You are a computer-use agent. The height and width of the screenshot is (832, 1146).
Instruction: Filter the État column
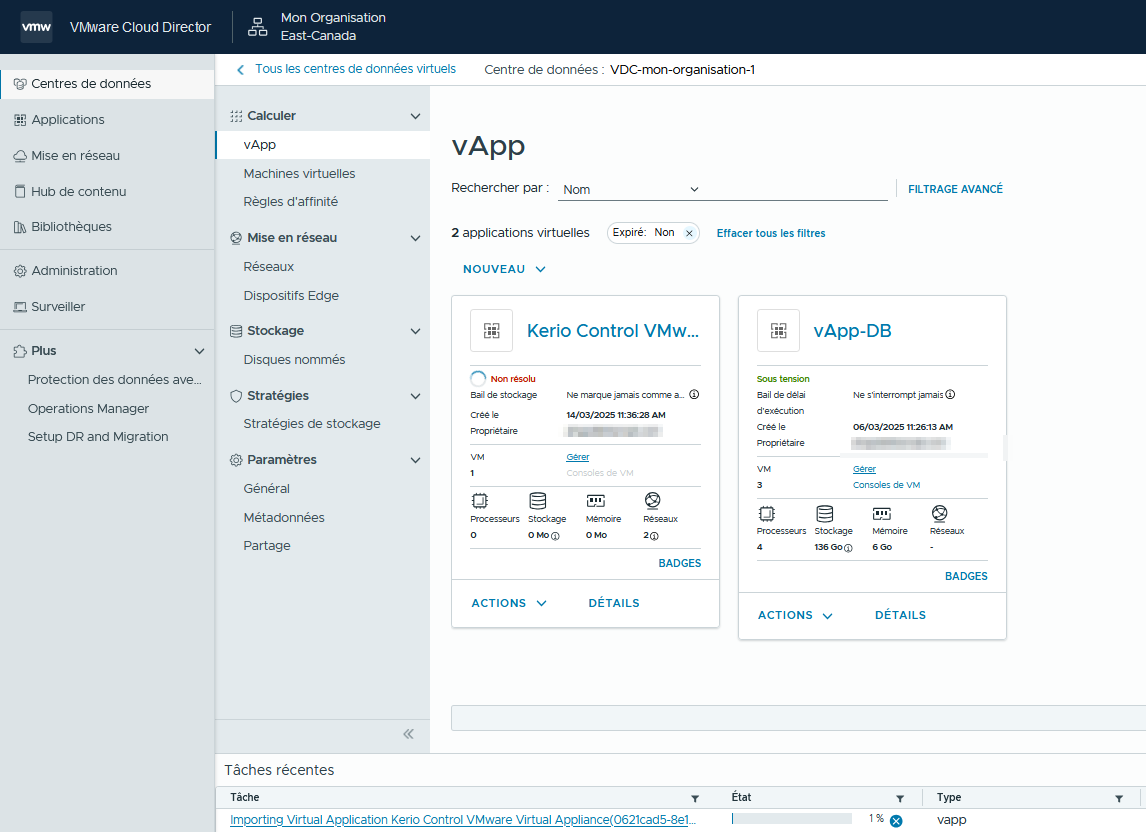(x=900, y=798)
